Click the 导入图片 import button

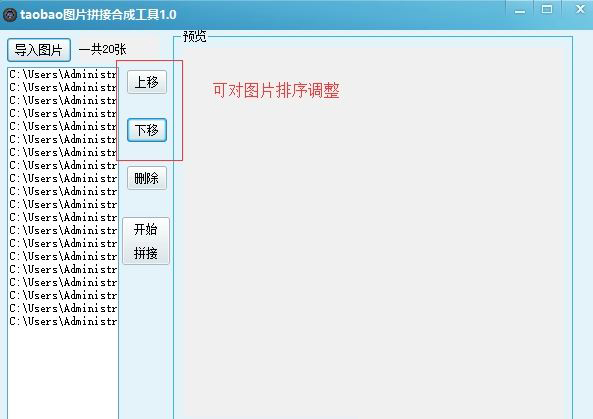point(39,50)
